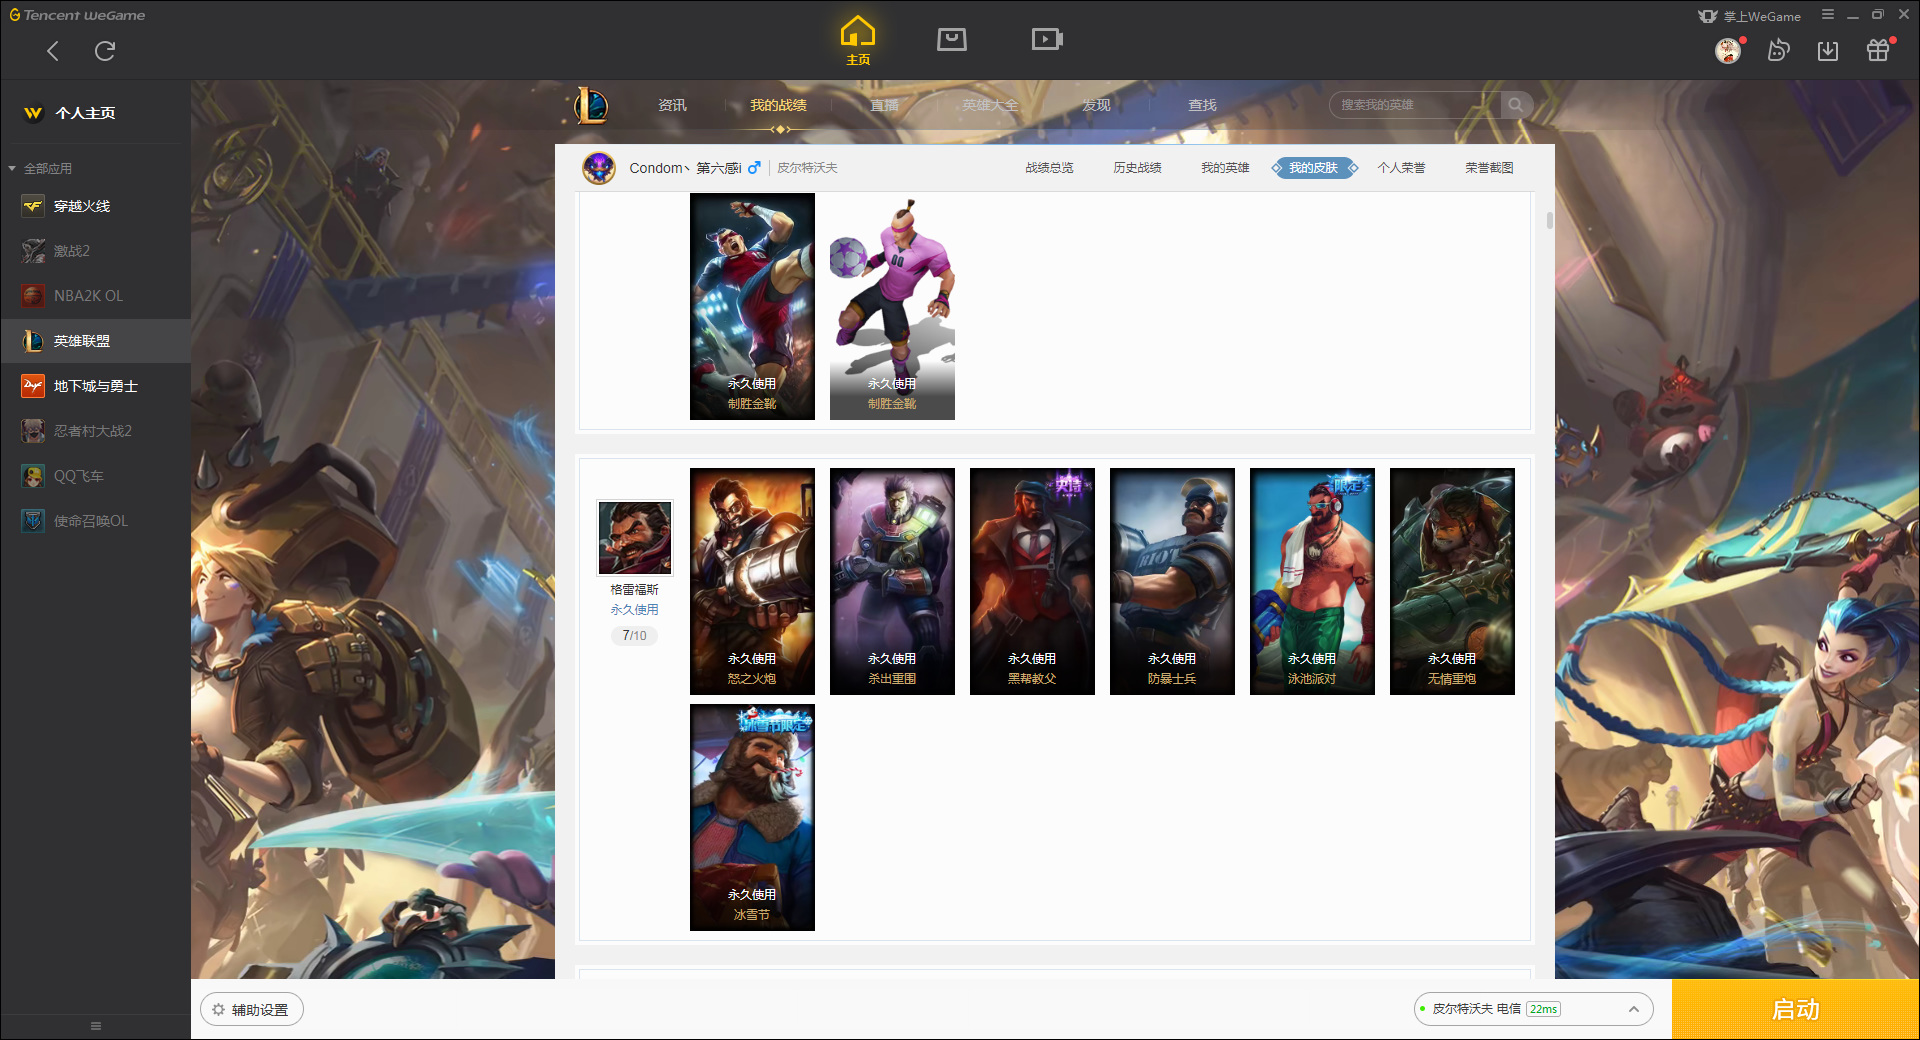Open the 泳池派对 skin card
The width and height of the screenshot is (1920, 1040).
point(1312,581)
